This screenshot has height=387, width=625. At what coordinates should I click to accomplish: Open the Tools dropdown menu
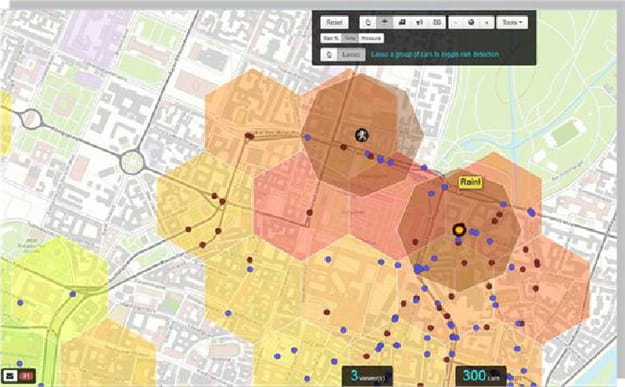tap(512, 22)
